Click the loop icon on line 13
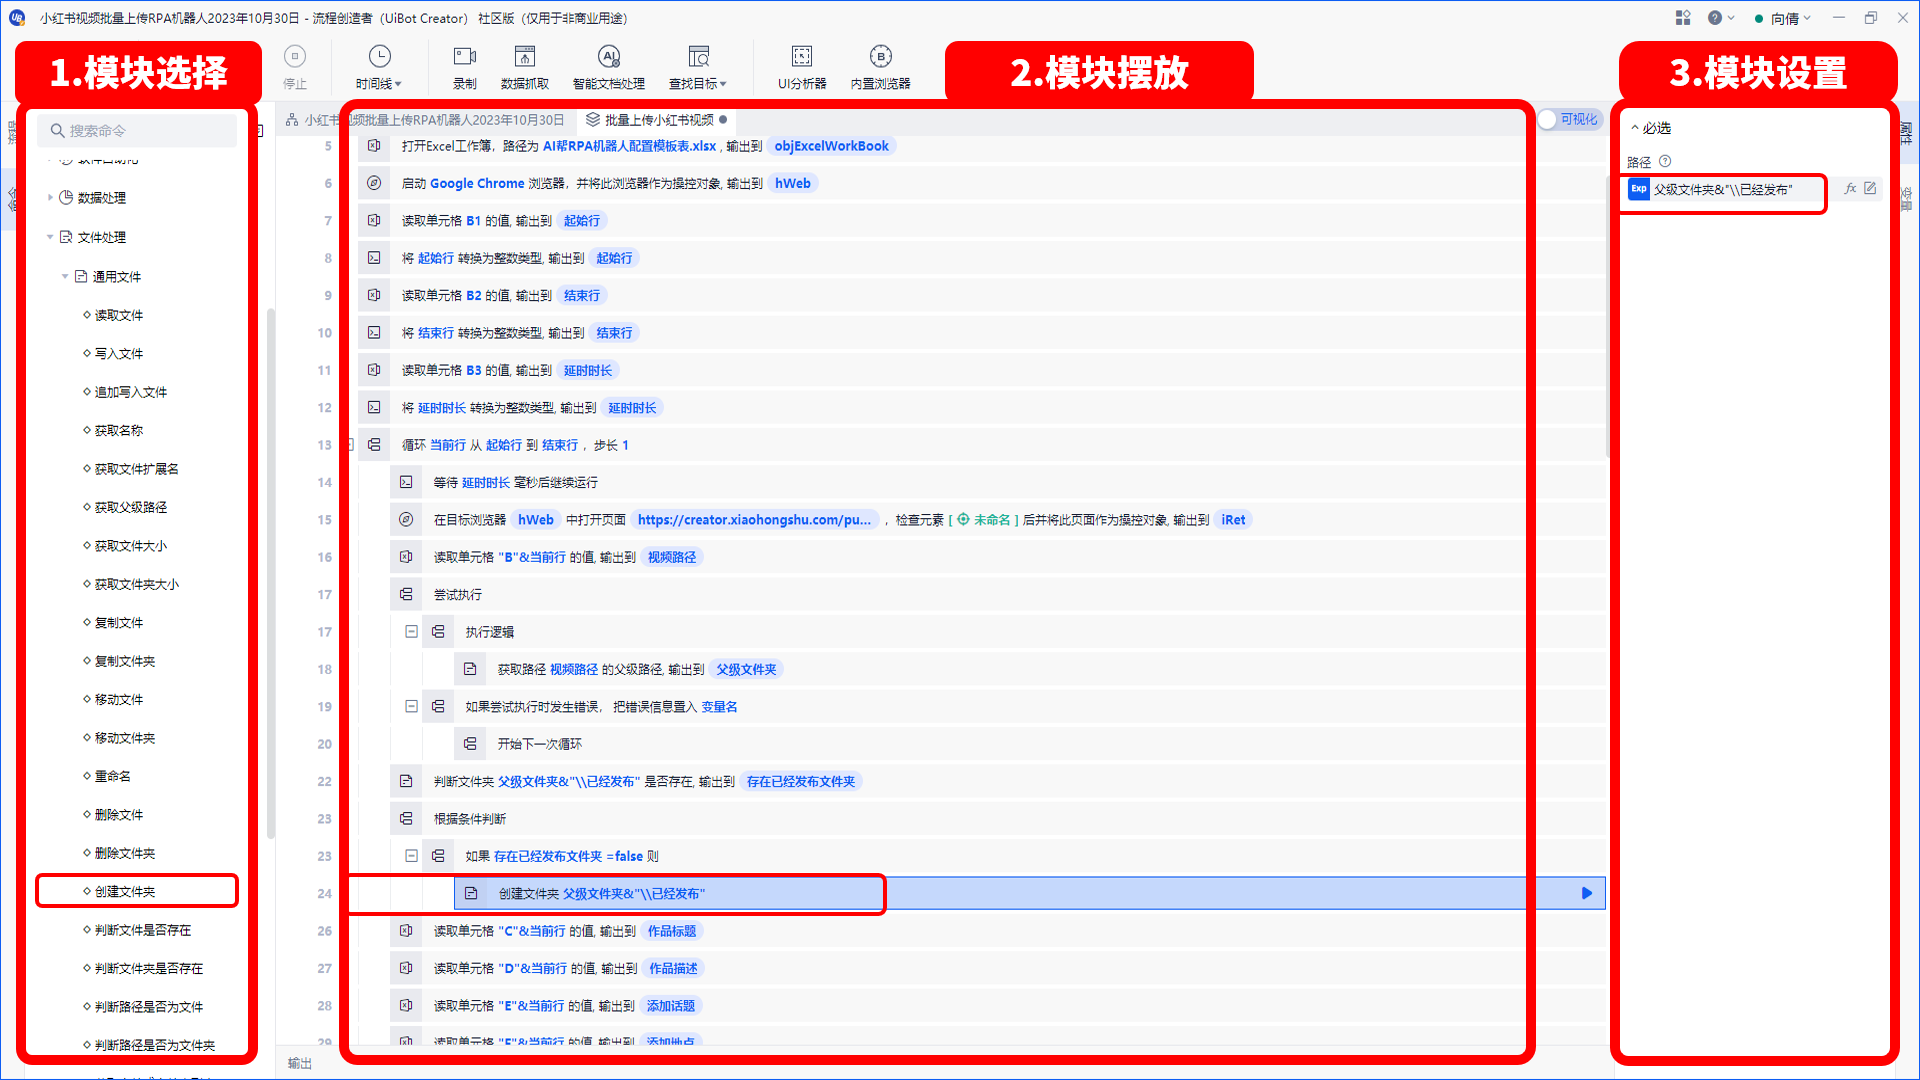The width and height of the screenshot is (1920, 1080). 374,445
